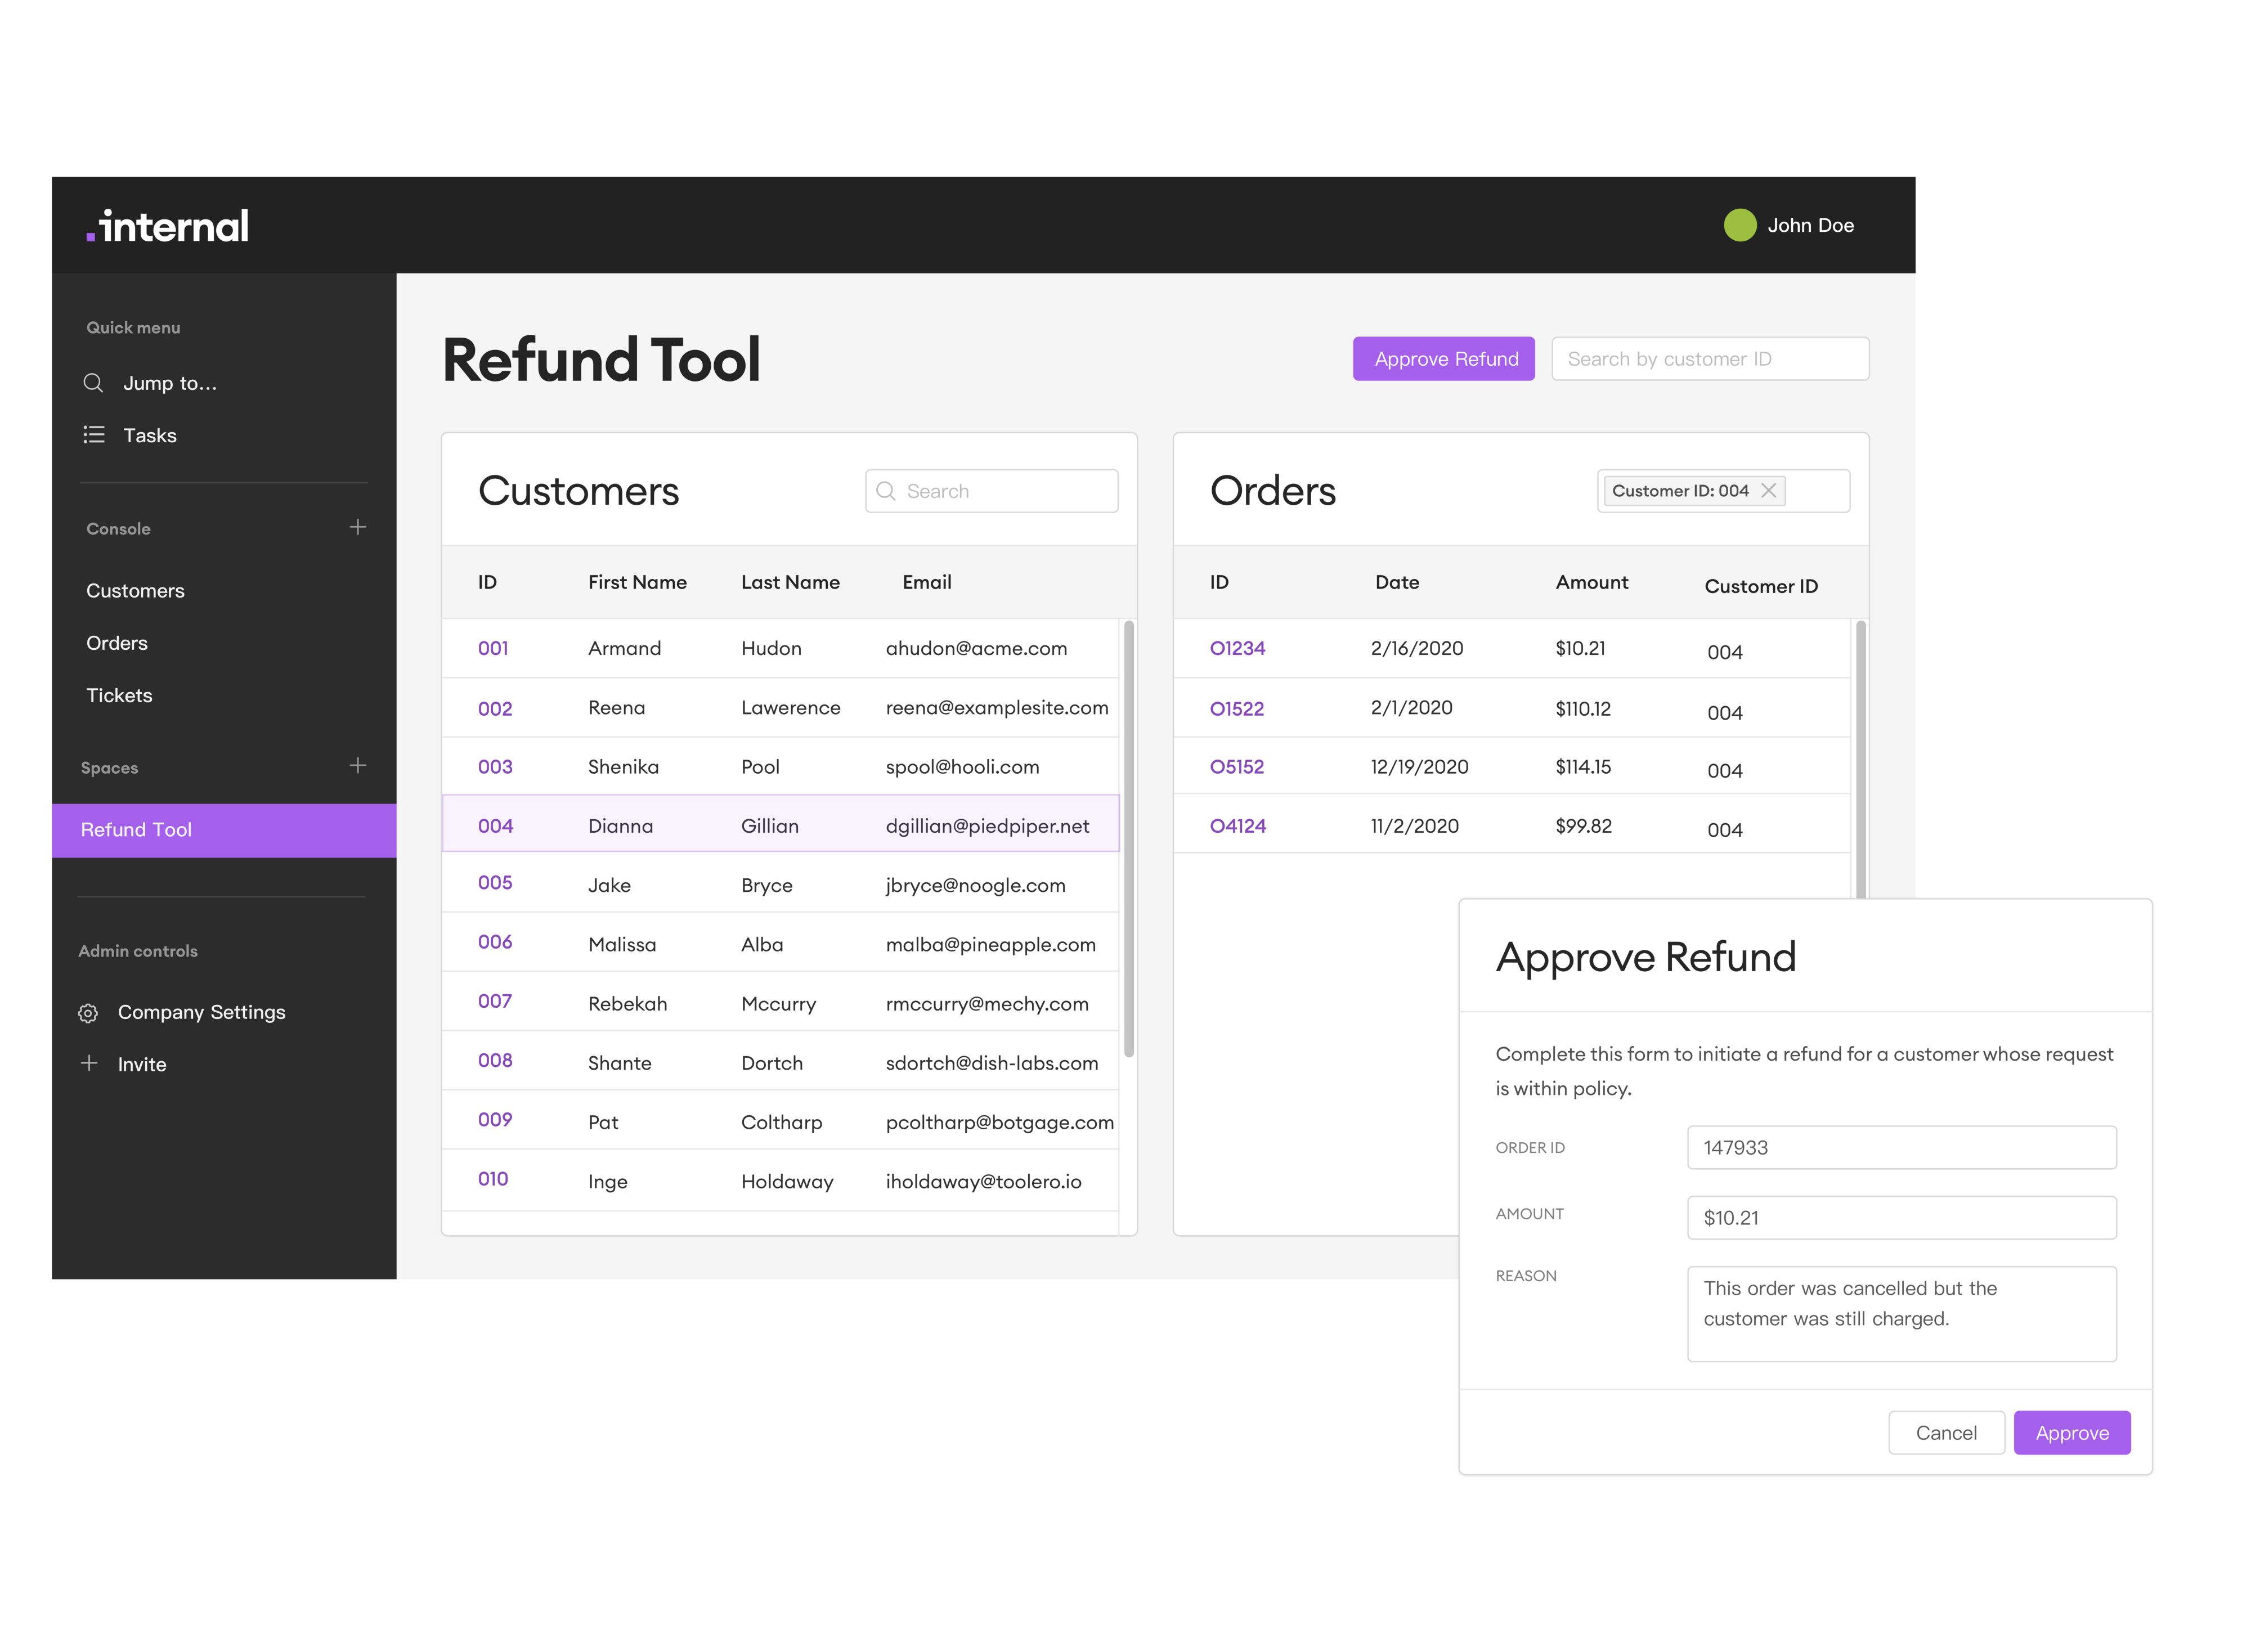Click the Last Name column header
This screenshot has width=2251, height=1652.
pyautogui.click(x=790, y=582)
